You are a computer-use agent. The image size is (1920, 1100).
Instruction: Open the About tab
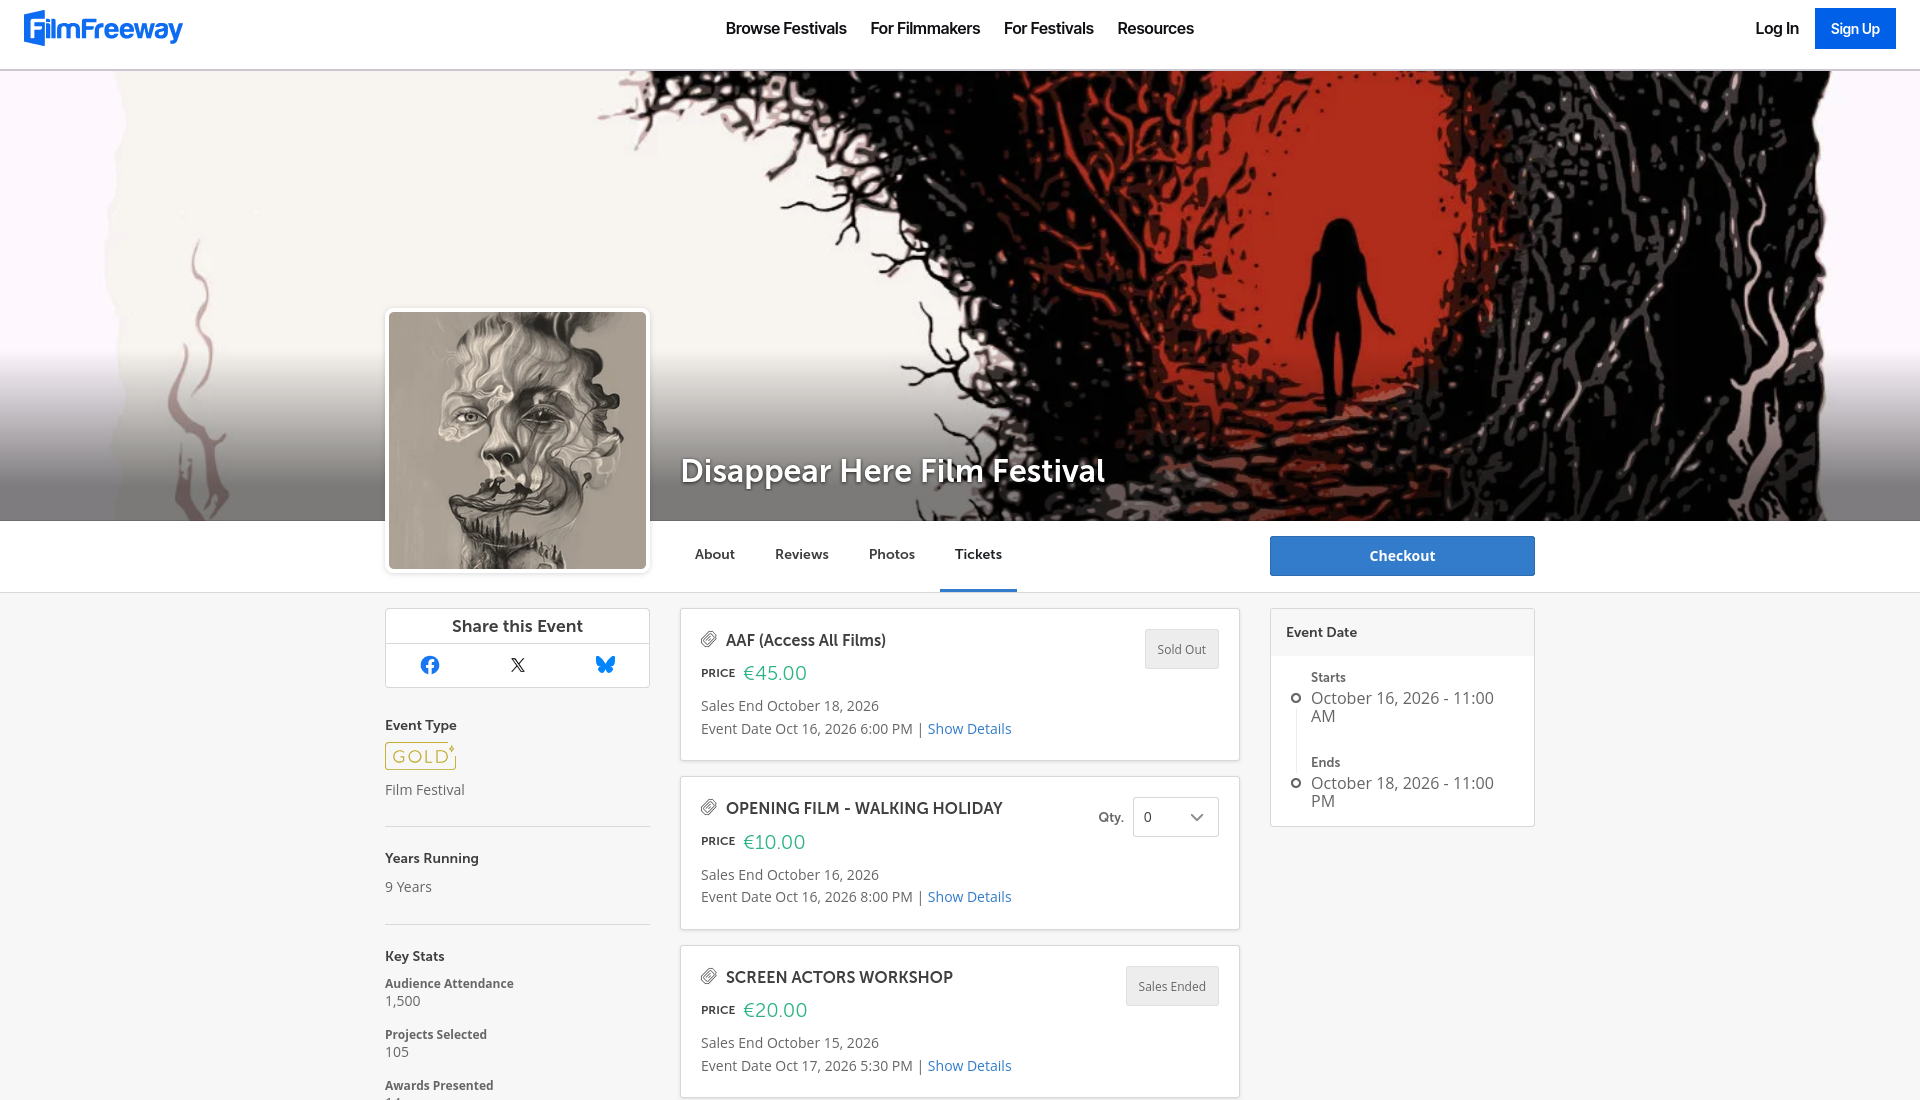715,554
